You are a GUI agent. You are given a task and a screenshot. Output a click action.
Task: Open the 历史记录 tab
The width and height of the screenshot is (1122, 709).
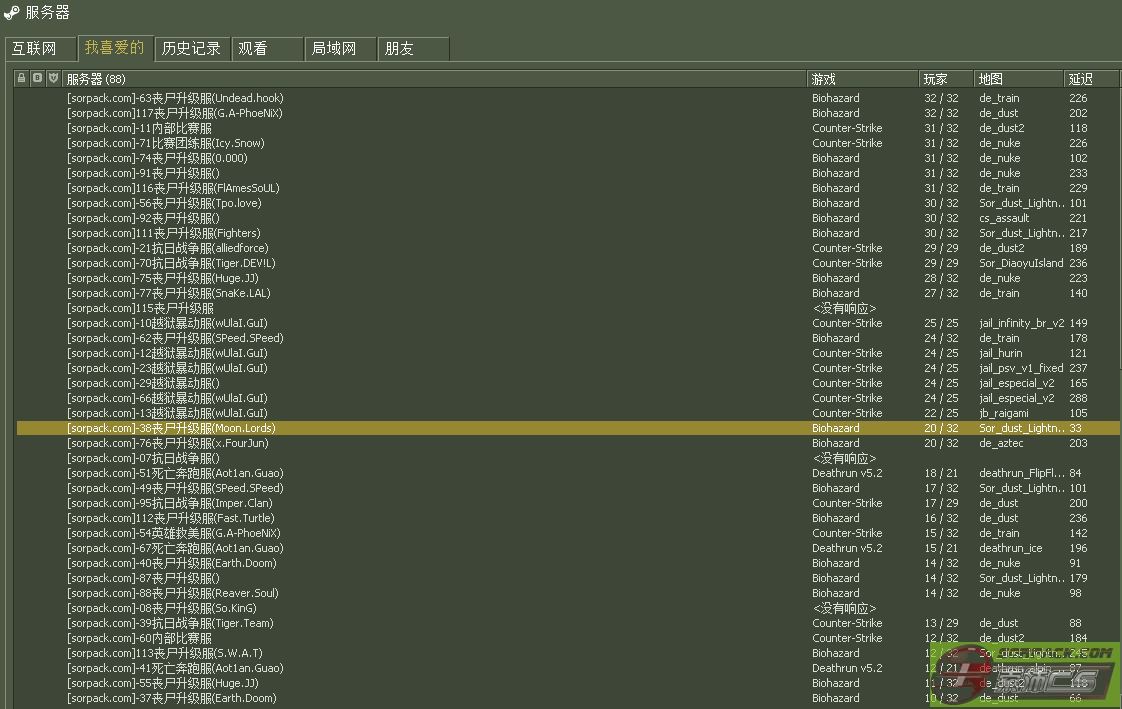pyautogui.click(x=191, y=48)
